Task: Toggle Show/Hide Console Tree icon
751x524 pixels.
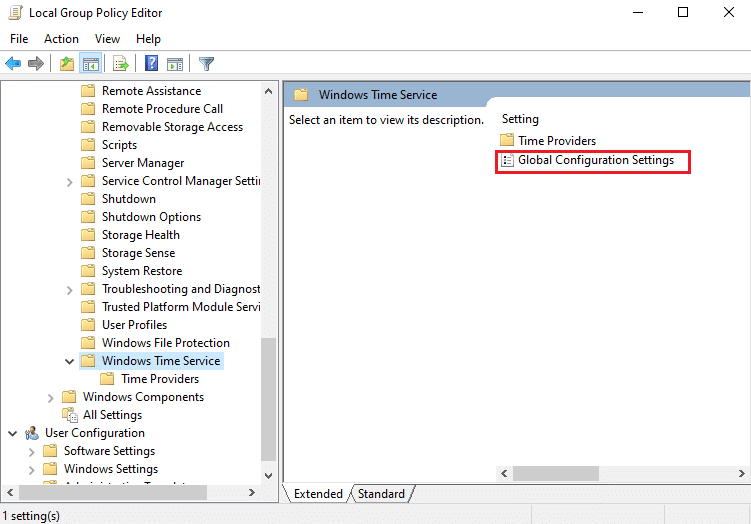Action: (91, 64)
